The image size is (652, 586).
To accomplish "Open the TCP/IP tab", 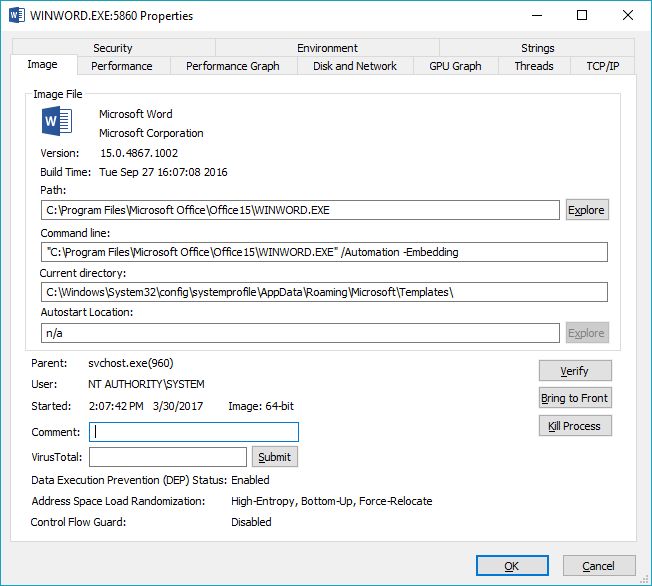I will tap(603, 66).
